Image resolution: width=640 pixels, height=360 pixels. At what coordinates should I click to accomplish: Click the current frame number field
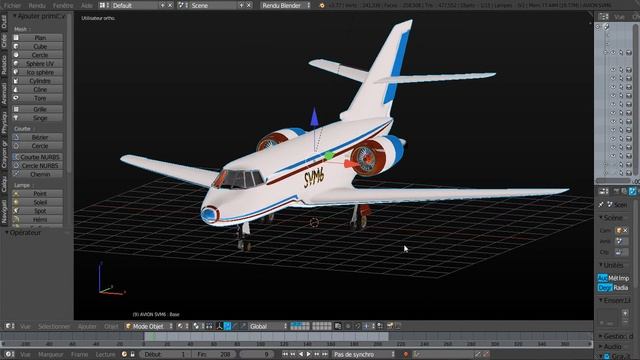(257, 354)
